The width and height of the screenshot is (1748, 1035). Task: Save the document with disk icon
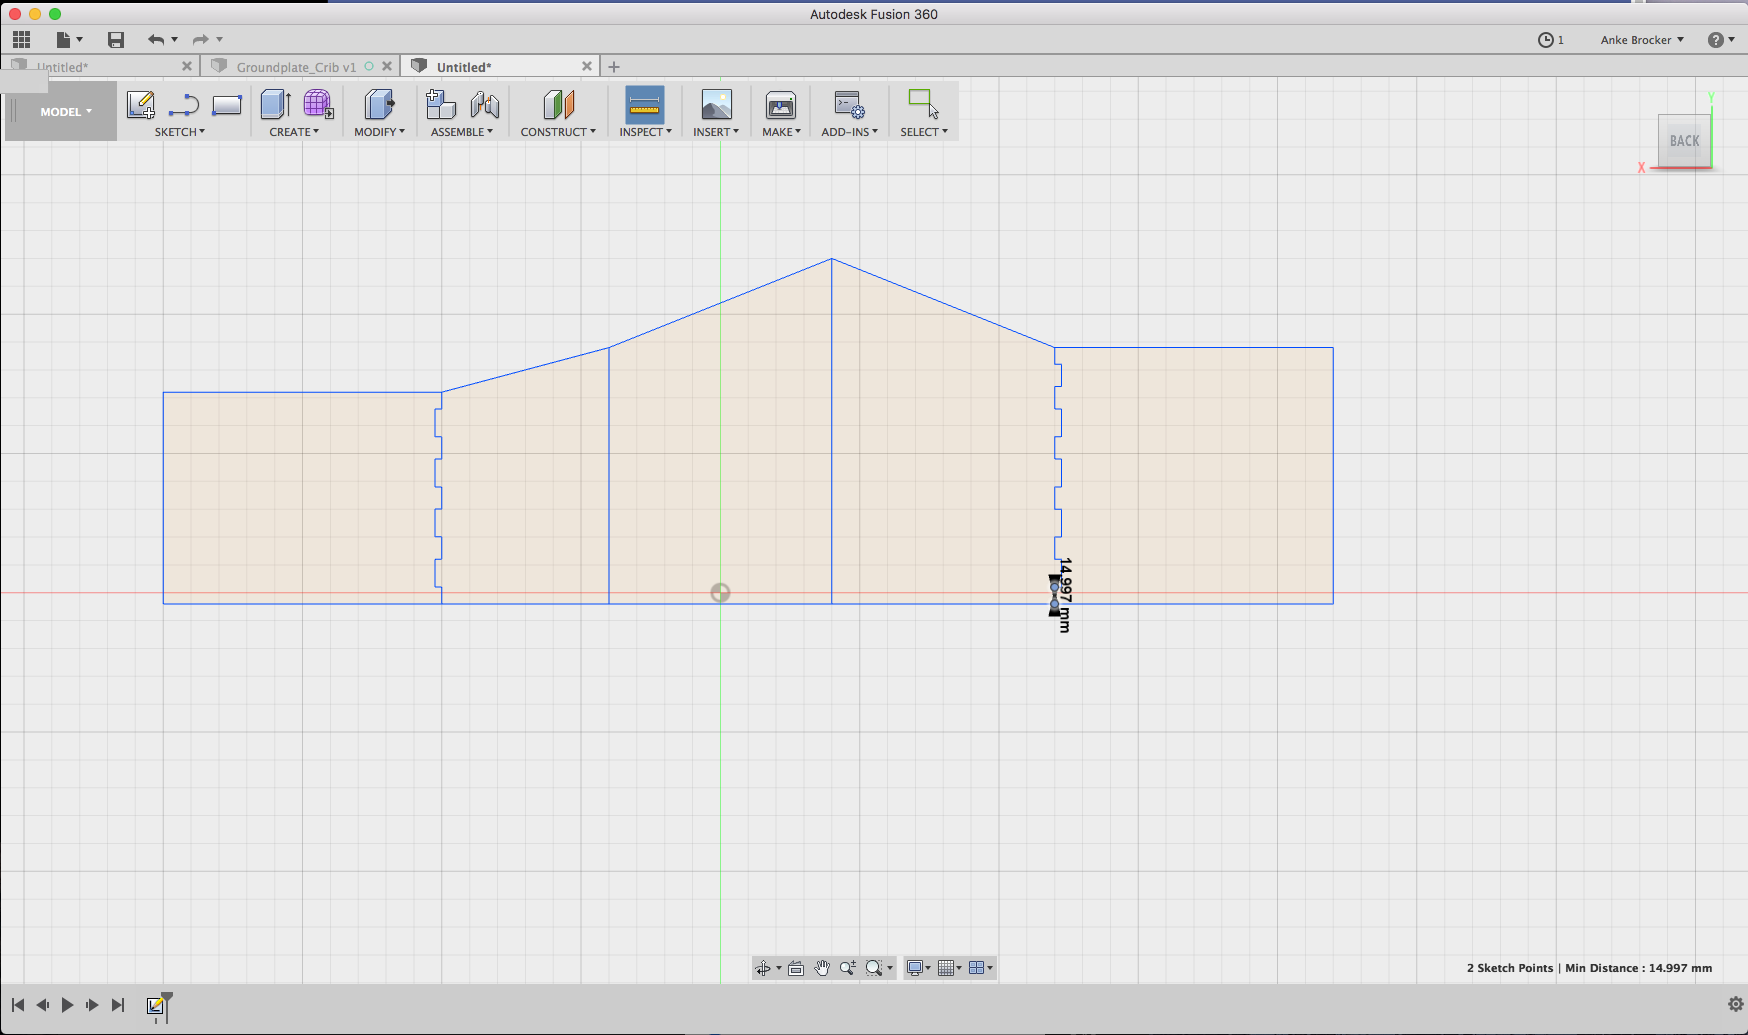tap(116, 40)
